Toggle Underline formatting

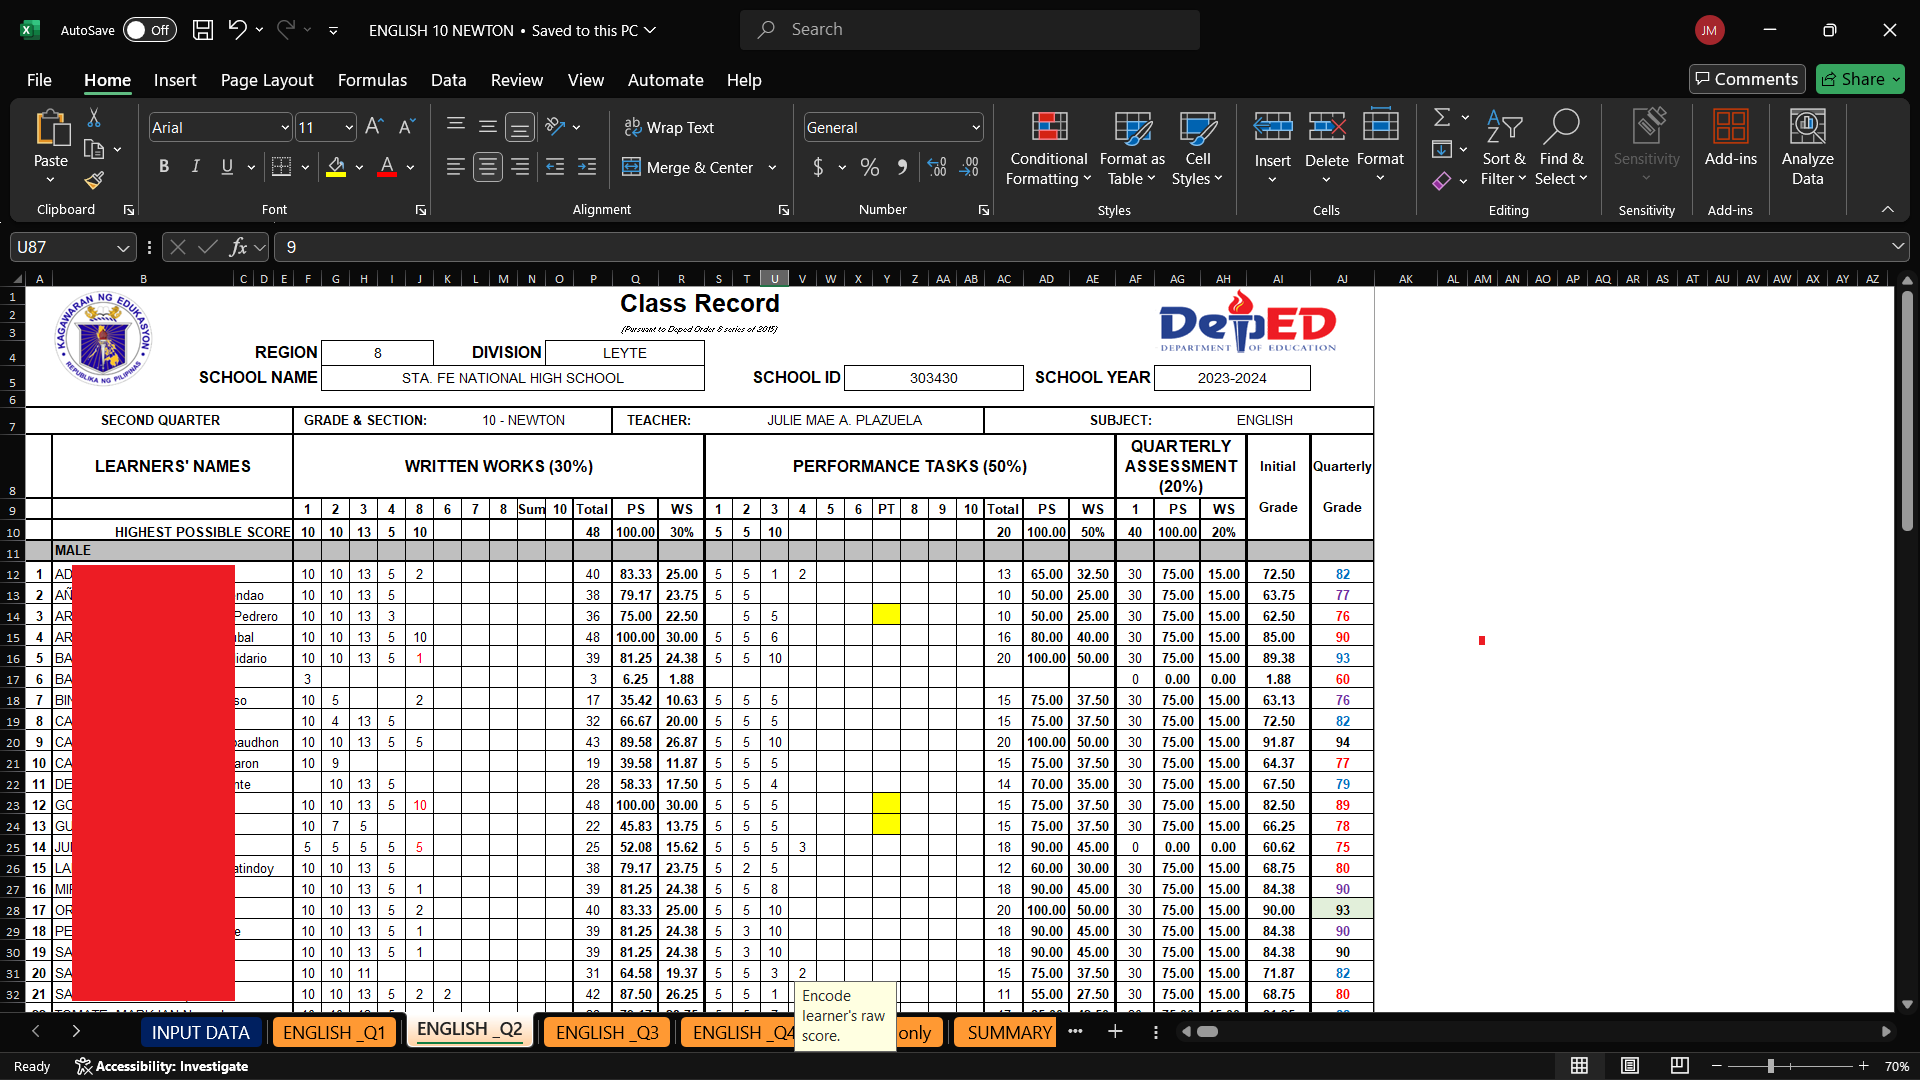pyautogui.click(x=227, y=167)
